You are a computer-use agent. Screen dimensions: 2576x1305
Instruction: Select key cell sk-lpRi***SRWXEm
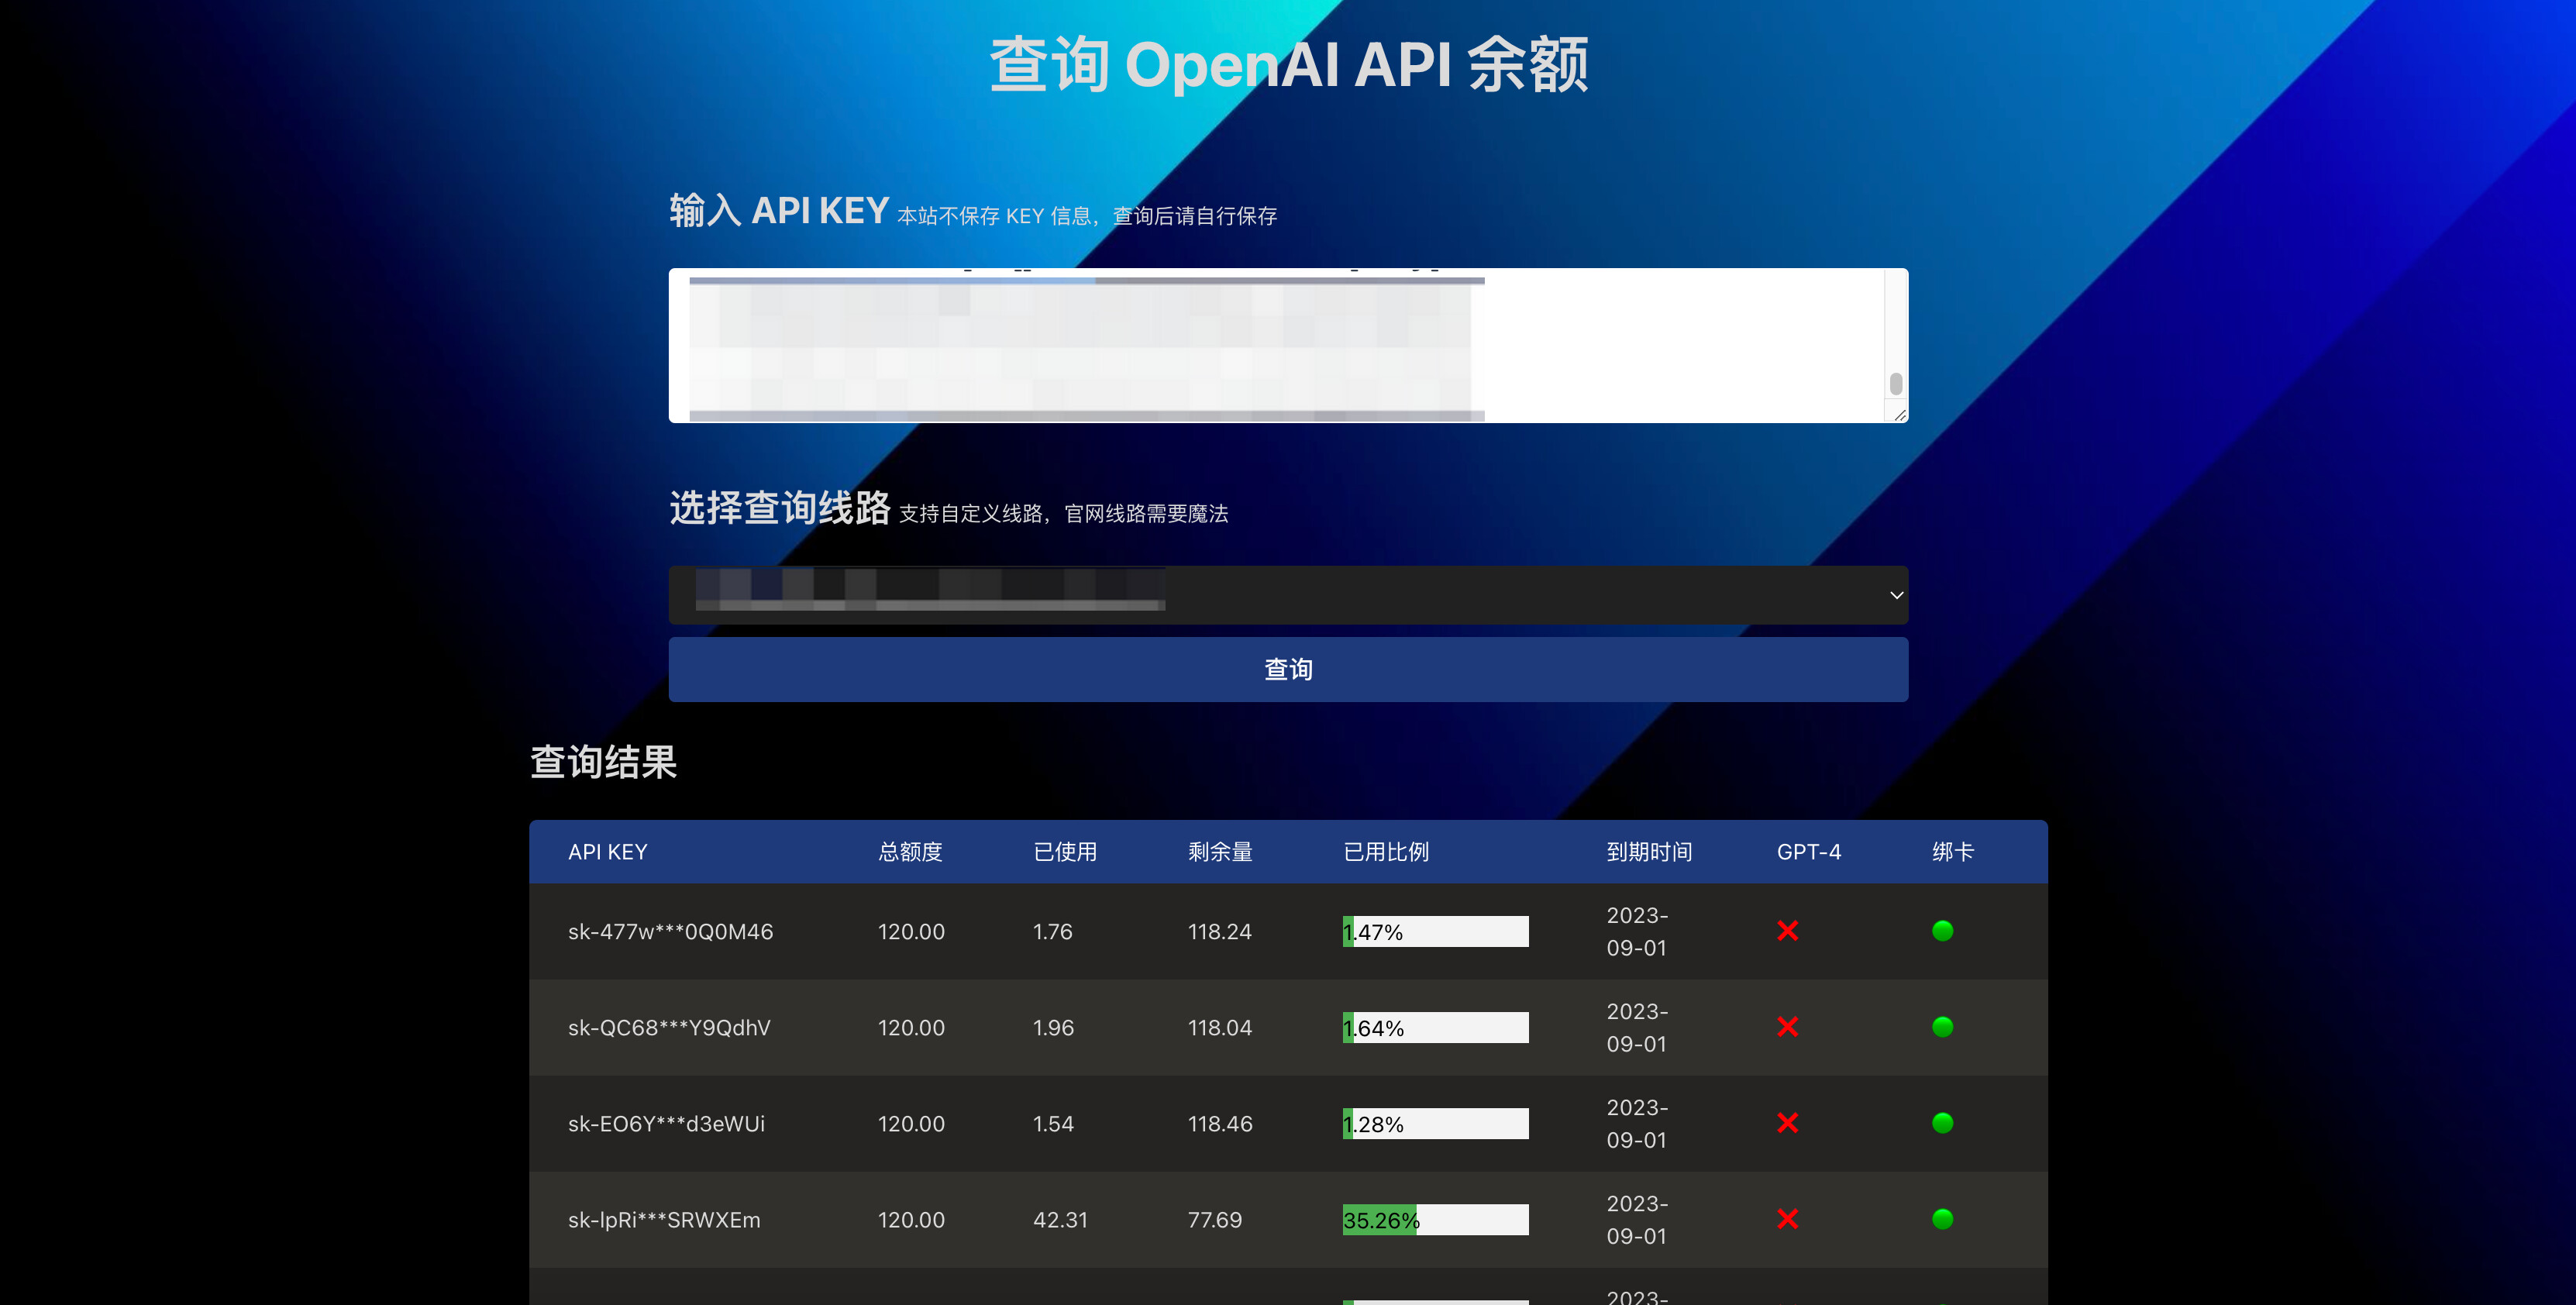(664, 1219)
